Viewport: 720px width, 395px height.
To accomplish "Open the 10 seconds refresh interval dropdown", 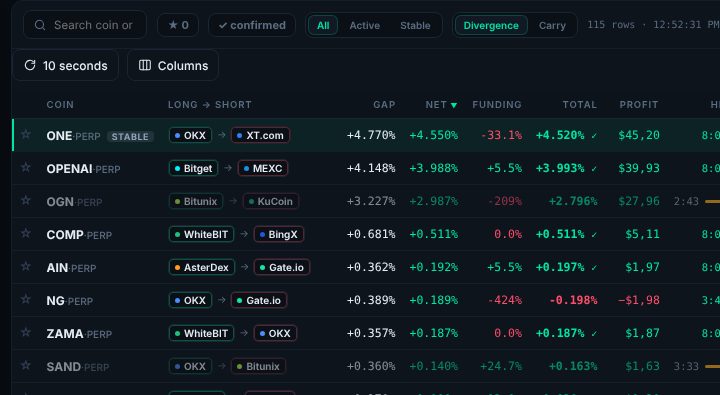I will pyautogui.click(x=66, y=65).
